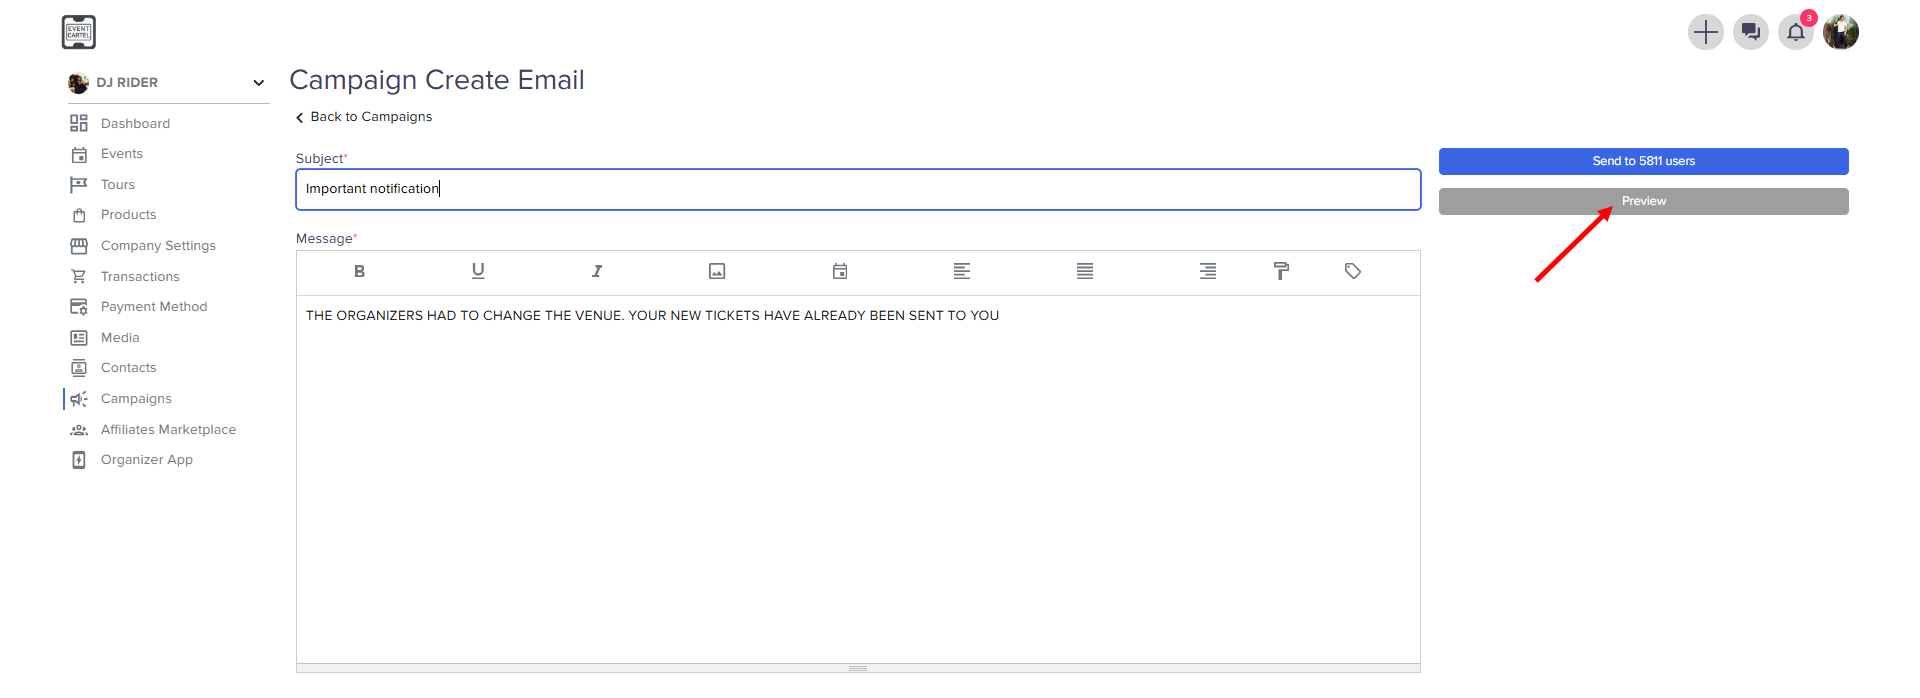1920x698 pixels.
Task: Select Products in sidebar
Action: point(128,215)
